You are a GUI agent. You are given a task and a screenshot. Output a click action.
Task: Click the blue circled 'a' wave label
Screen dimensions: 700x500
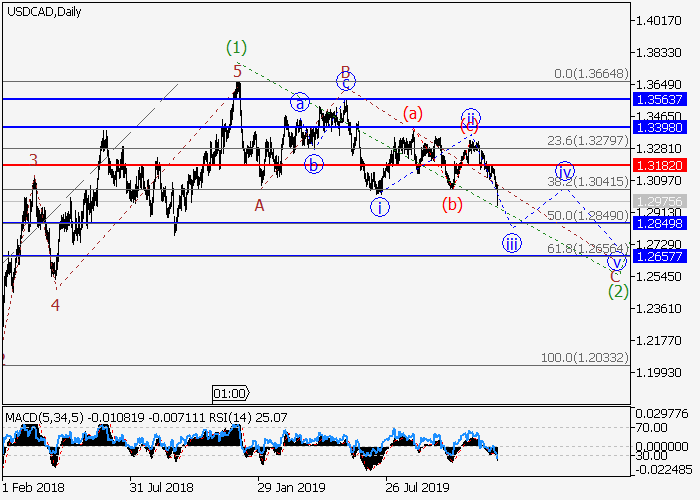[300, 102]
